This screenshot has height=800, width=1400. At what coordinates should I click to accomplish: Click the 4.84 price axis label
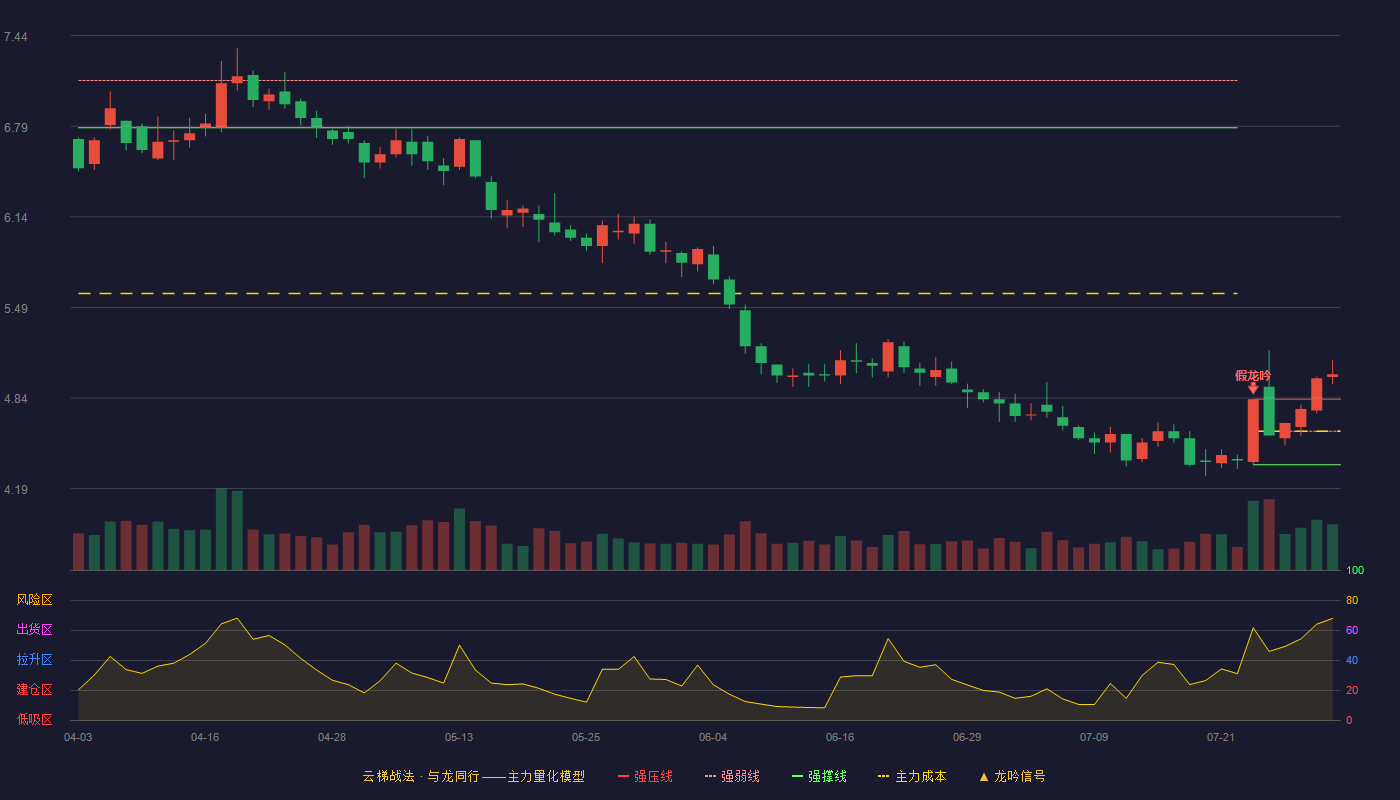15,399
